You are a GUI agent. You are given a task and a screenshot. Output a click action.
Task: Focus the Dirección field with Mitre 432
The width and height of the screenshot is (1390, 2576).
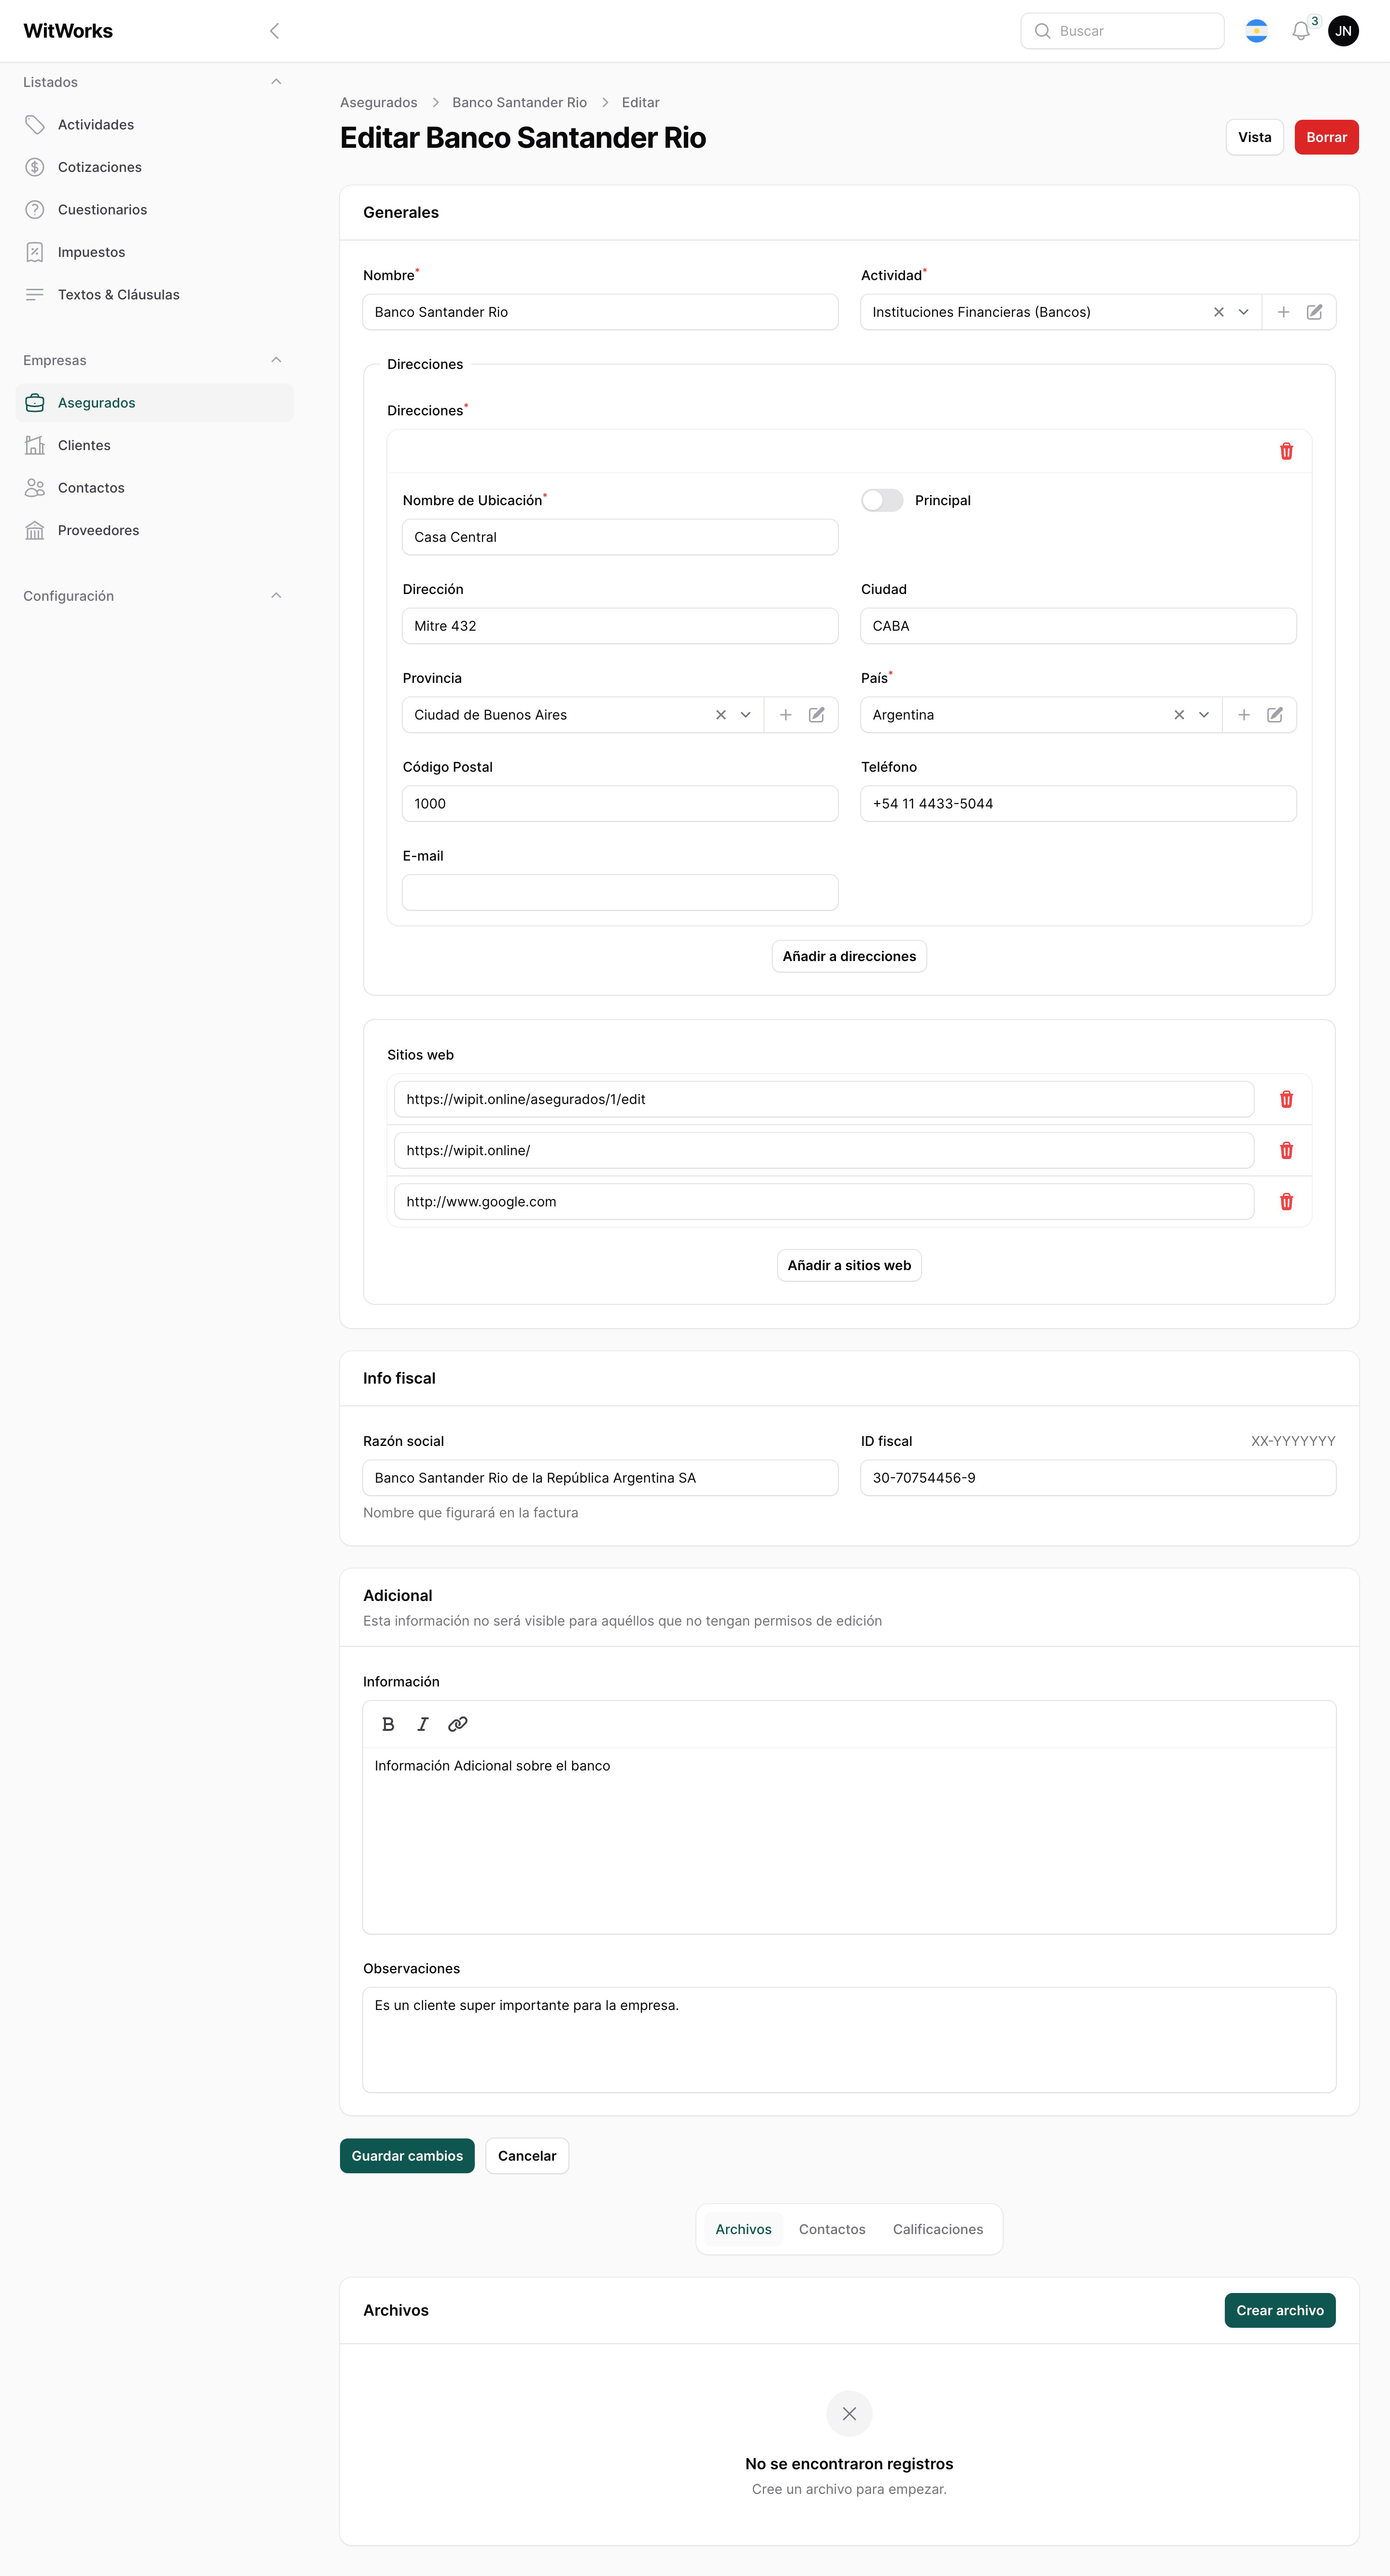coord(620,626)
